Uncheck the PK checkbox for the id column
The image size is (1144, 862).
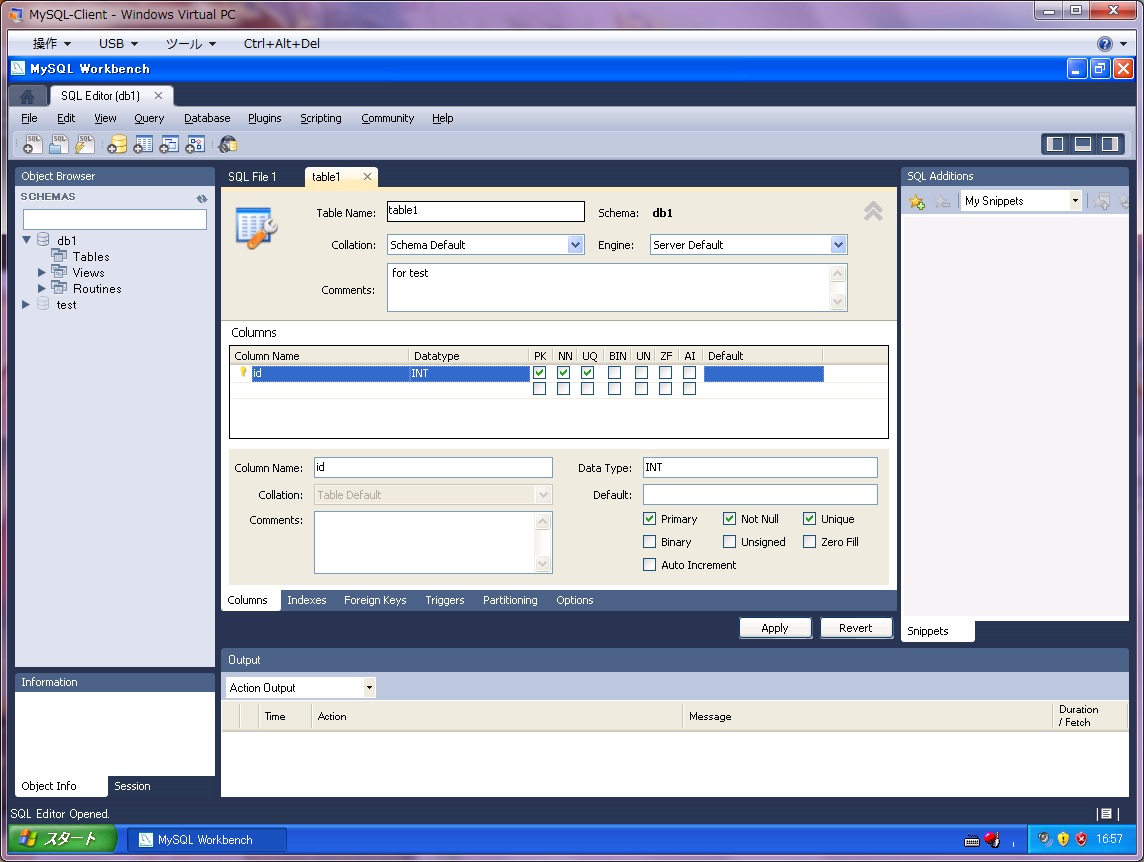coord(539,373)
